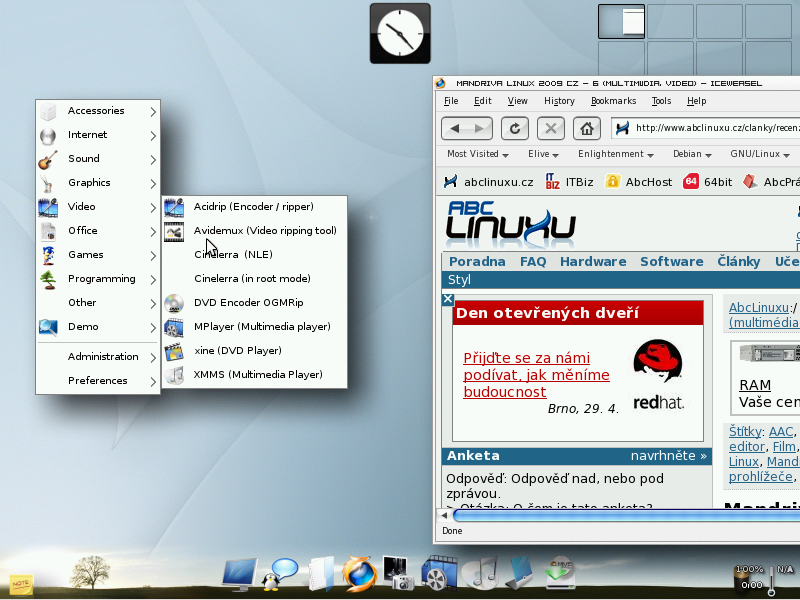
Task: Expand the Office submenu
Action: coord(98,231)
